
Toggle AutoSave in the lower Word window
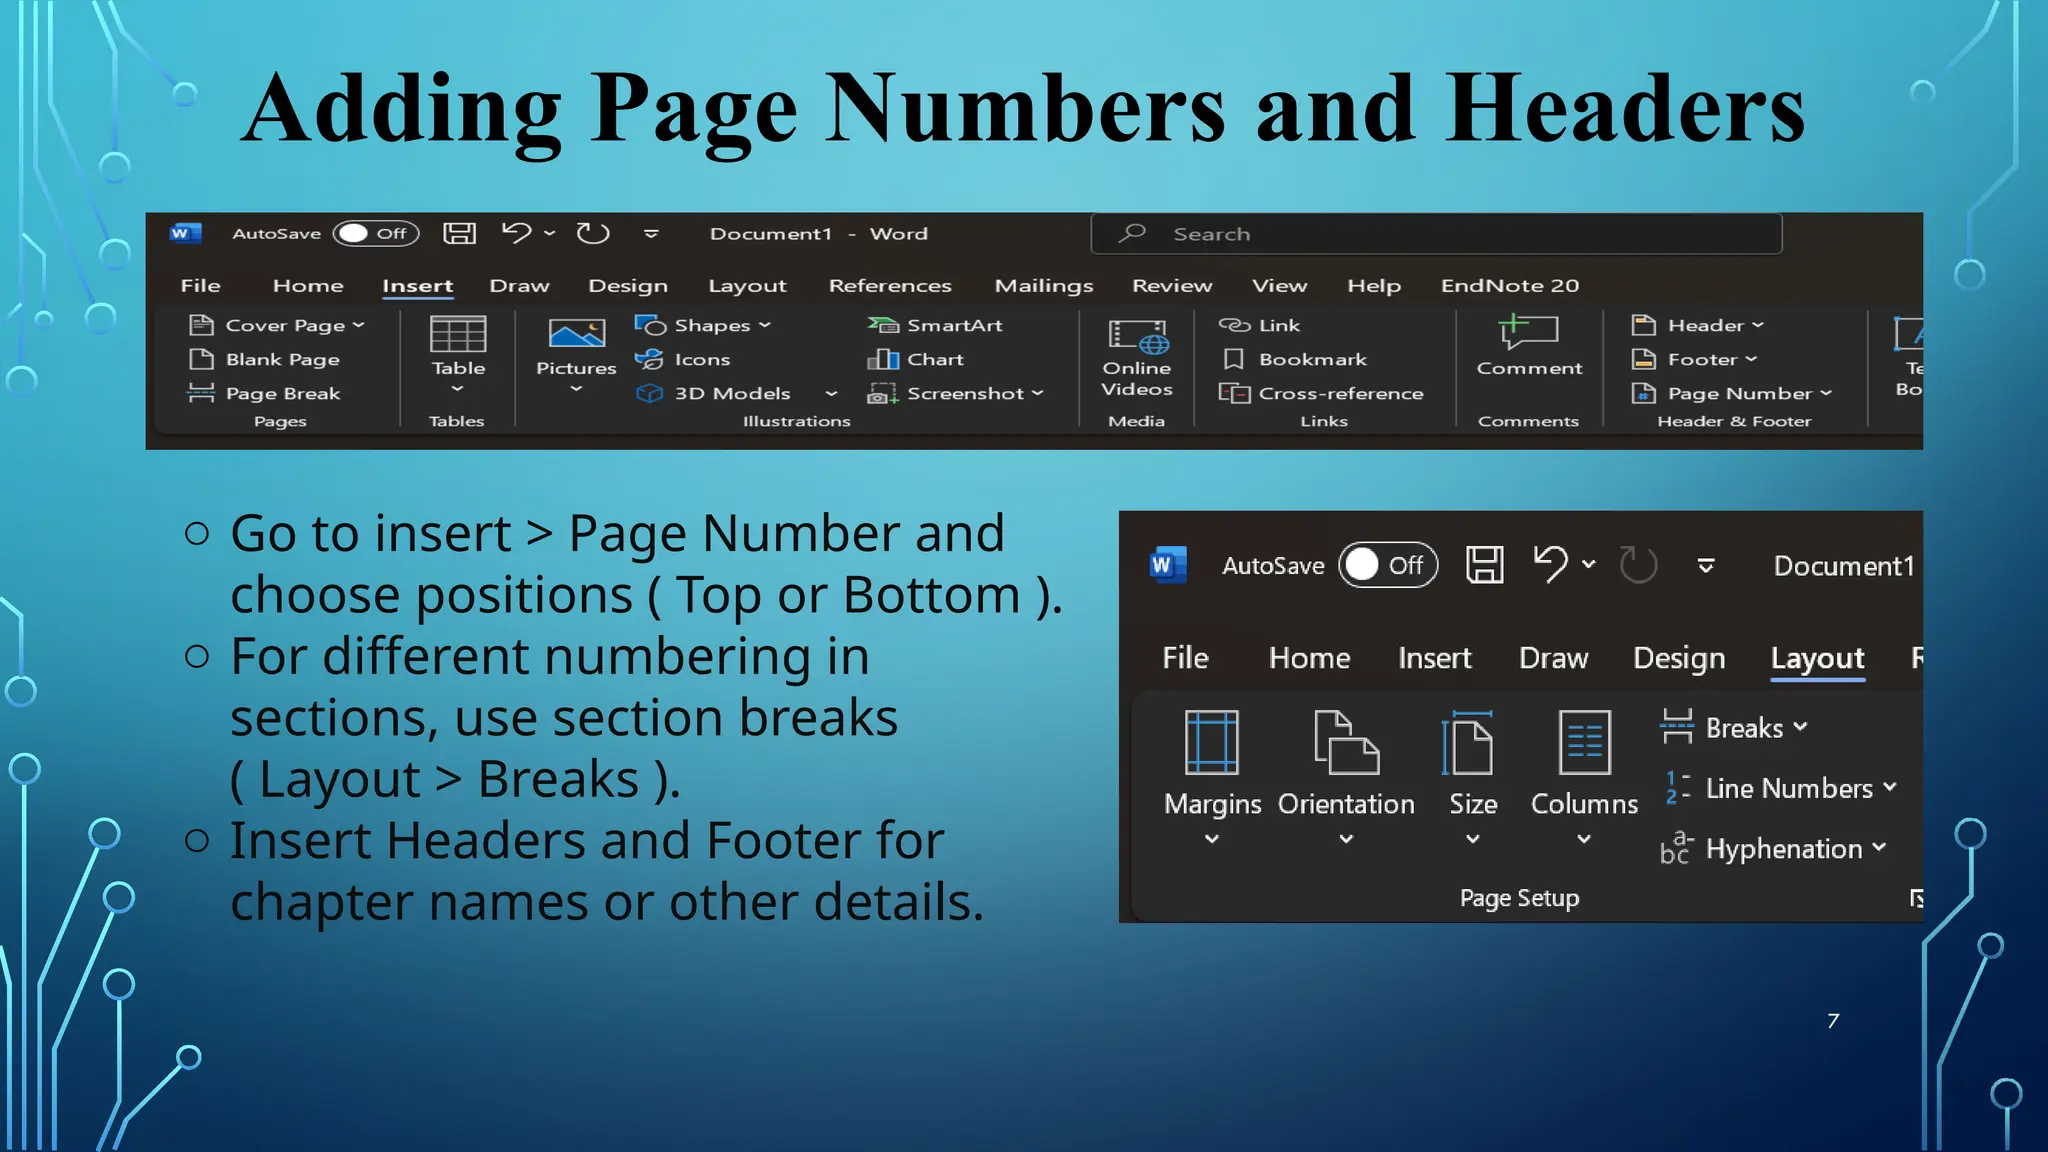pos(1388,565)
